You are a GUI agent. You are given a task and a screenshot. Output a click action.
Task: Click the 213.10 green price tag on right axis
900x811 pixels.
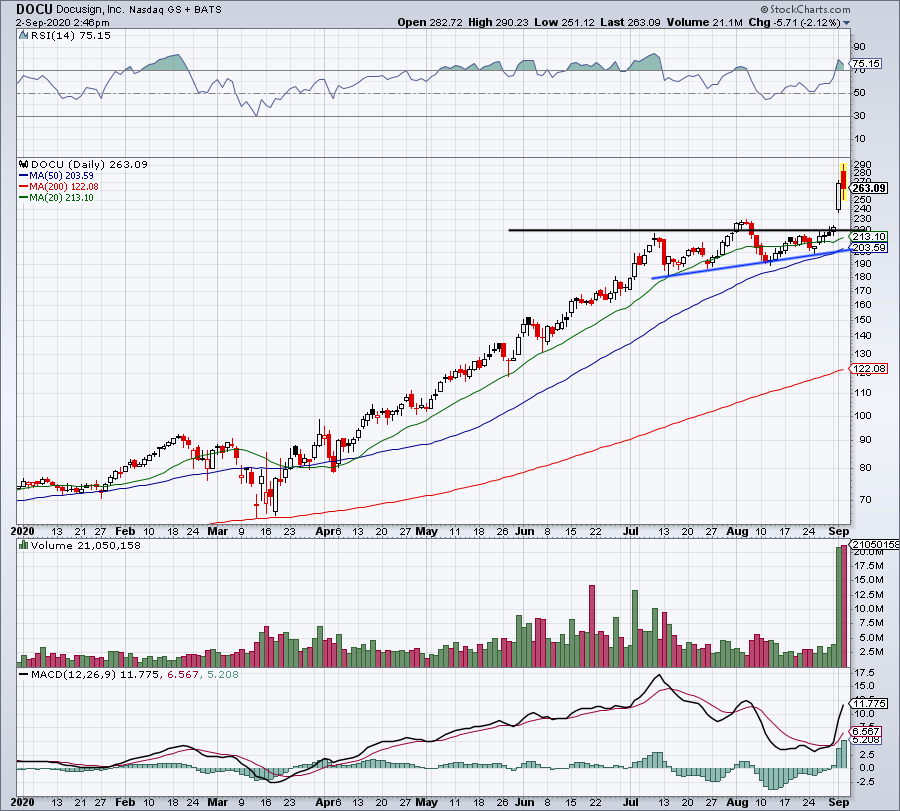(868, 236)
